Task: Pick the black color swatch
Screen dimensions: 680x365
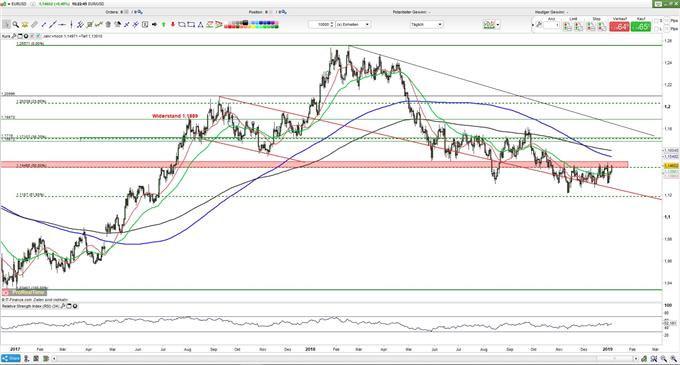Action: point(245,23)
